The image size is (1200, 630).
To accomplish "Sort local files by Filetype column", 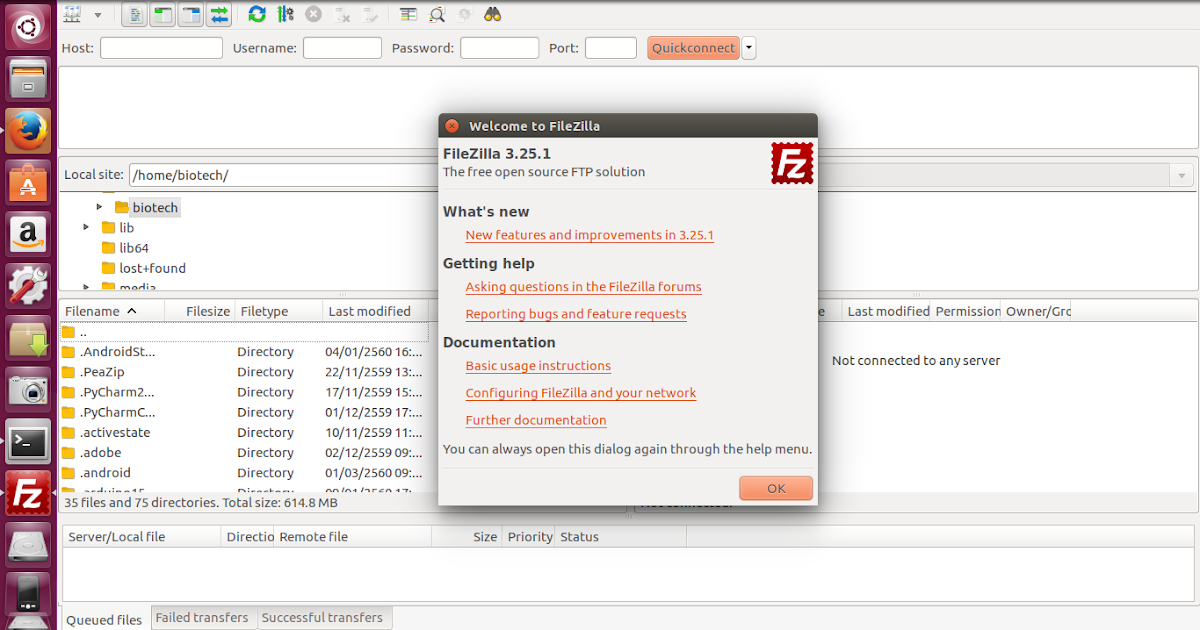I will click(x=280, y=311).
